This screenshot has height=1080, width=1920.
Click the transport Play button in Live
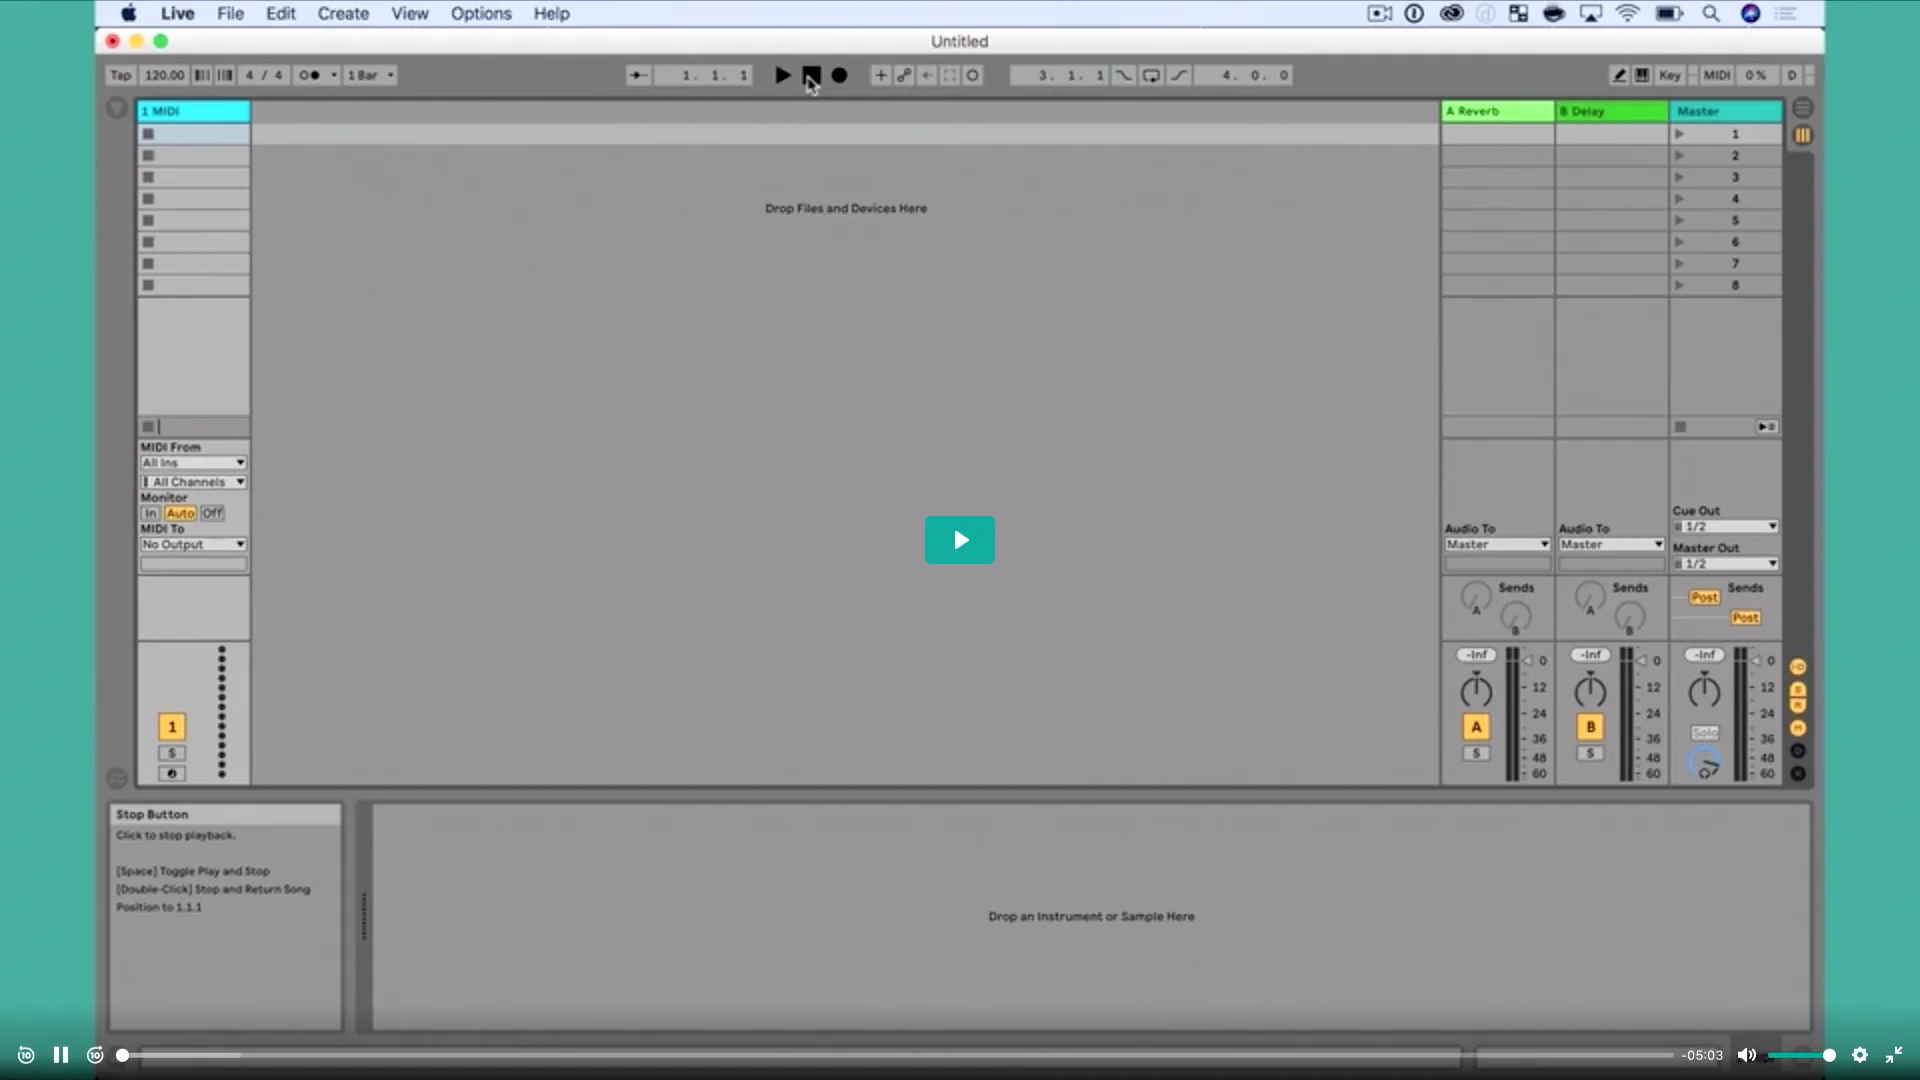[x=783, y=75]
